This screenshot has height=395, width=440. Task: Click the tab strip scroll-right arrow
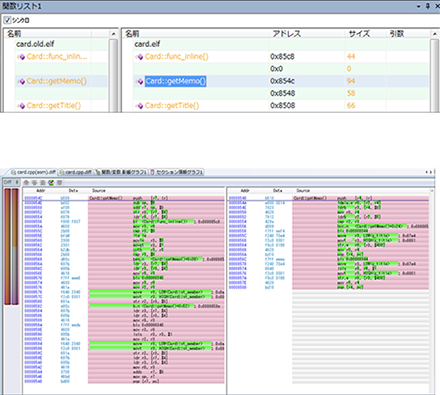click(x=431, y=172)
